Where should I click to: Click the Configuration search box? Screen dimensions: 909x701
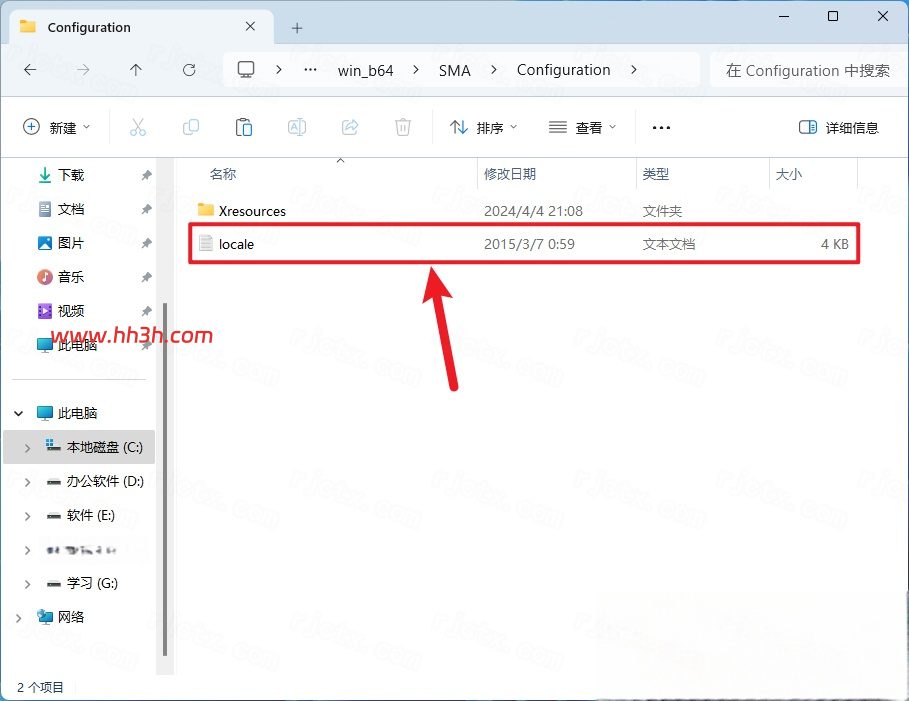tap(808, 71)
